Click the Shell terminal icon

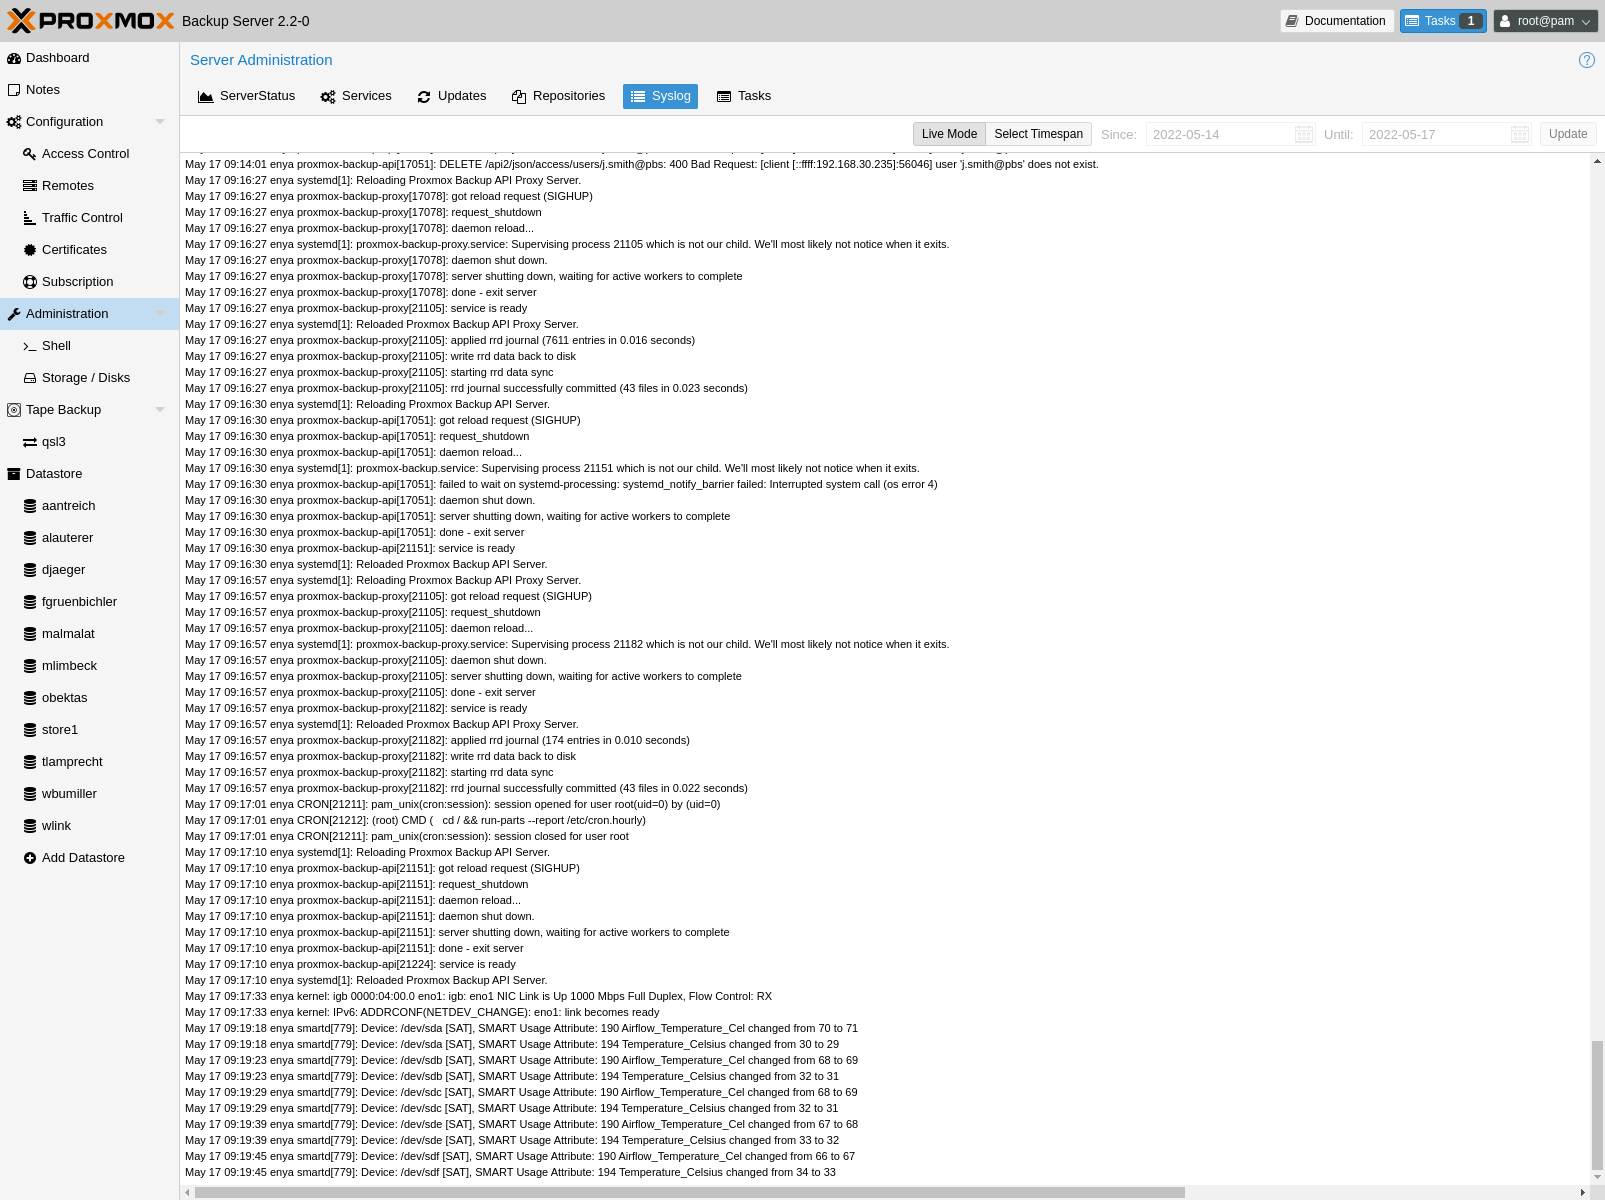[x=30, y=346]
